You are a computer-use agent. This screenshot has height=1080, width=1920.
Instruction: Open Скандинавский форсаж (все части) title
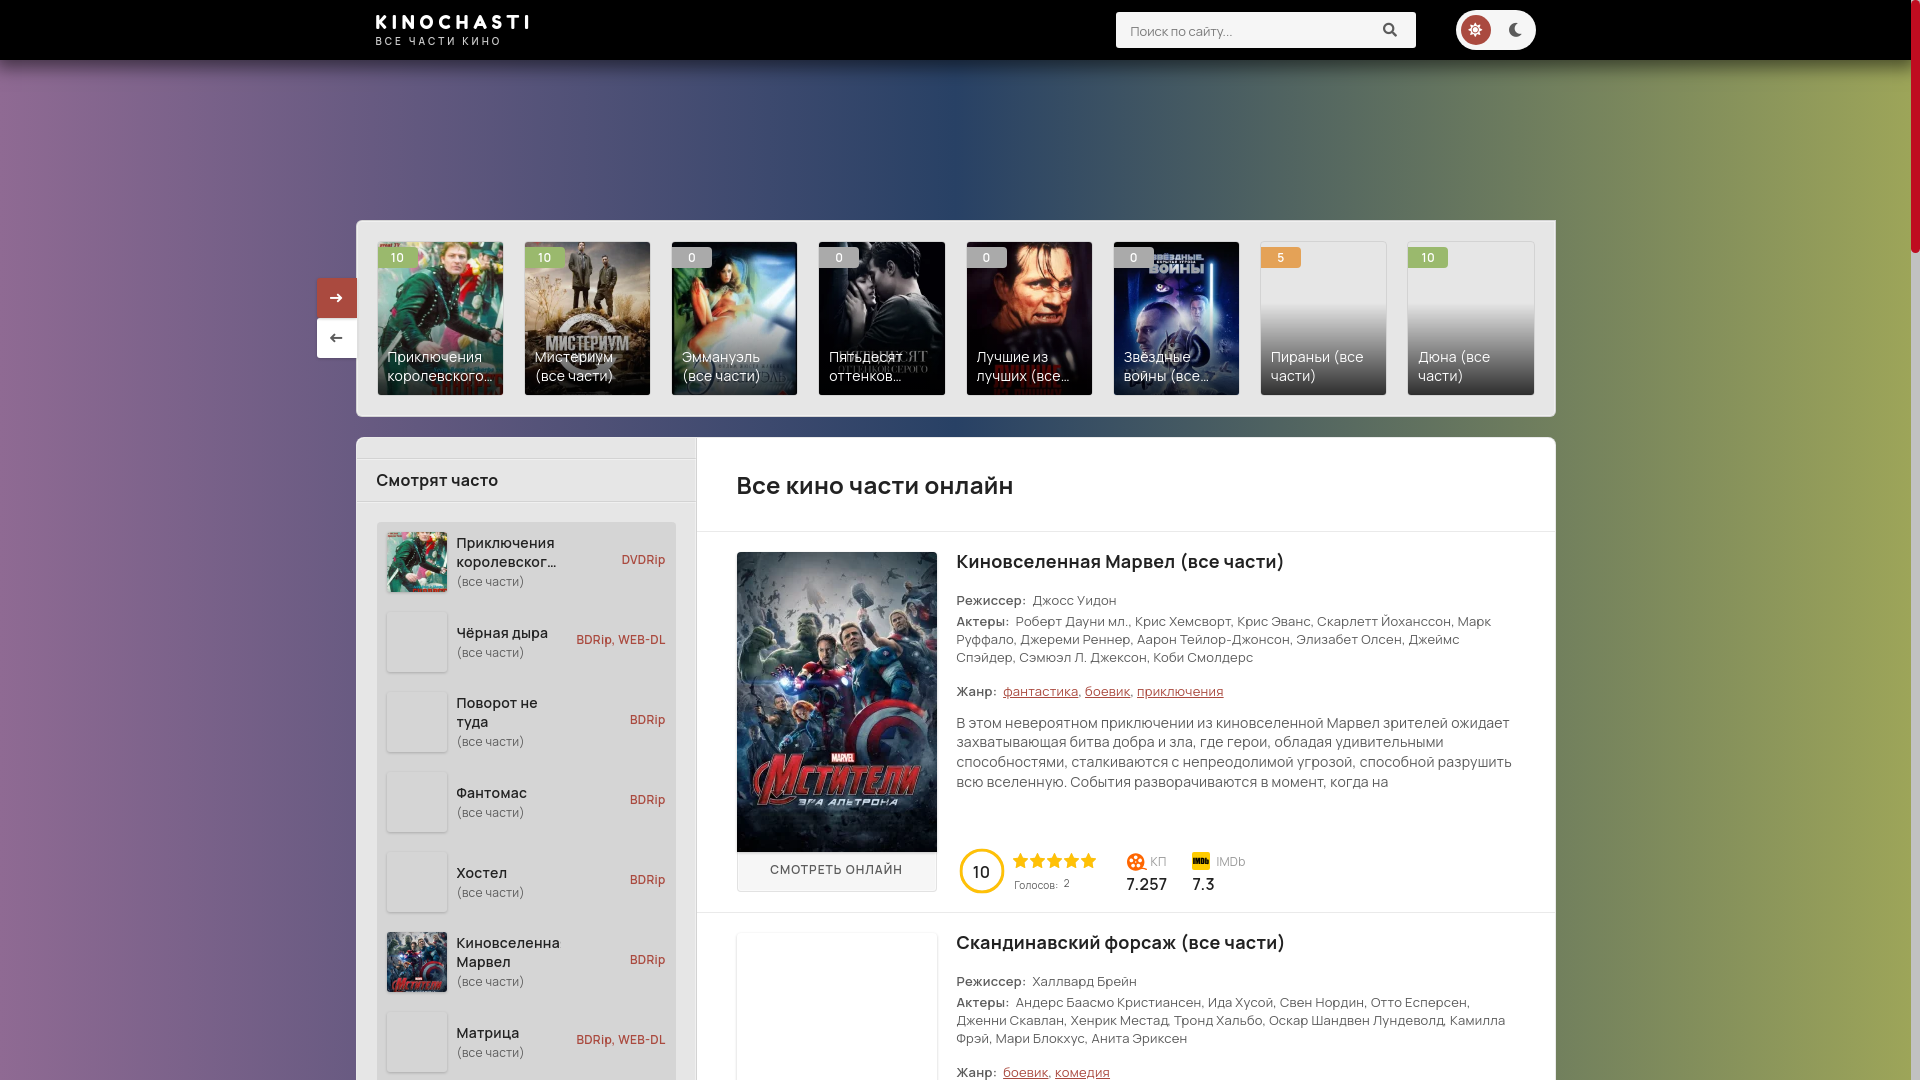[x=1120, y=942]
